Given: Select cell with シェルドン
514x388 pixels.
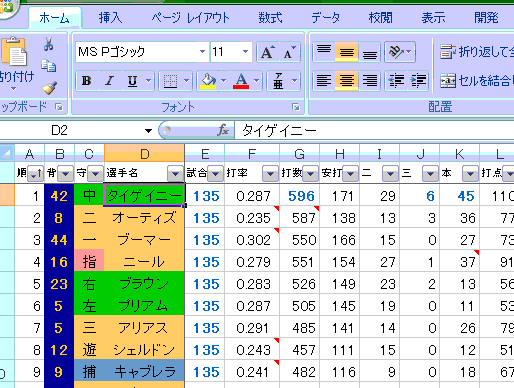Looking at the screenshot, I should pyautogui.click(x=144, y=350).
